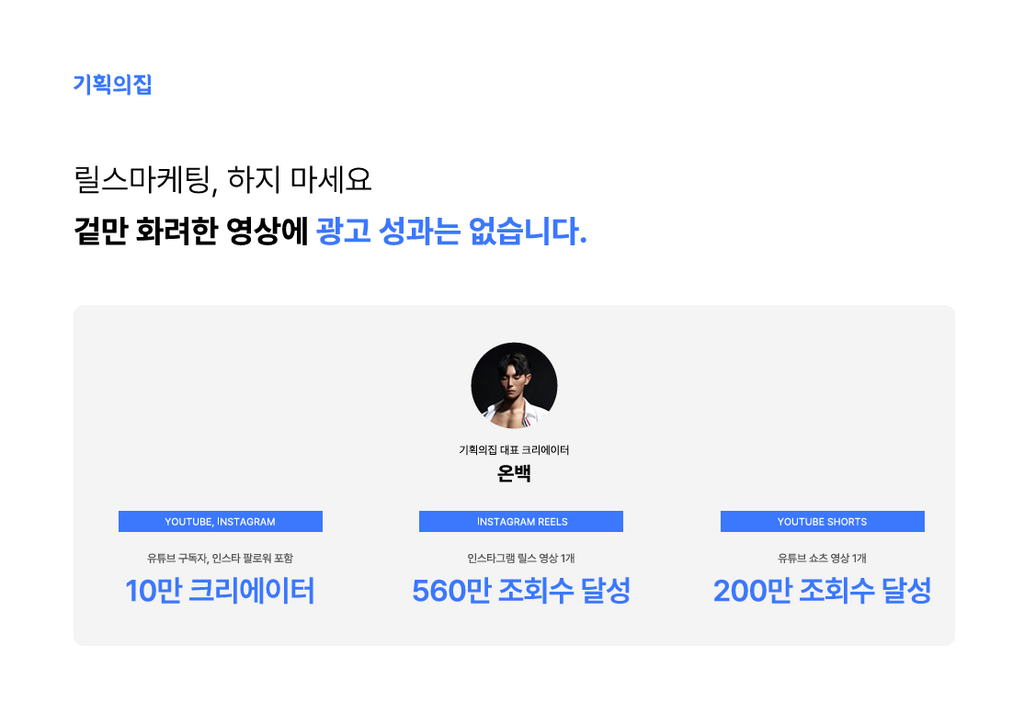The width and height of the screenshot is (1024, 724).
Task: Click the 기획의집 logo text
Action: tap(112, 84)
